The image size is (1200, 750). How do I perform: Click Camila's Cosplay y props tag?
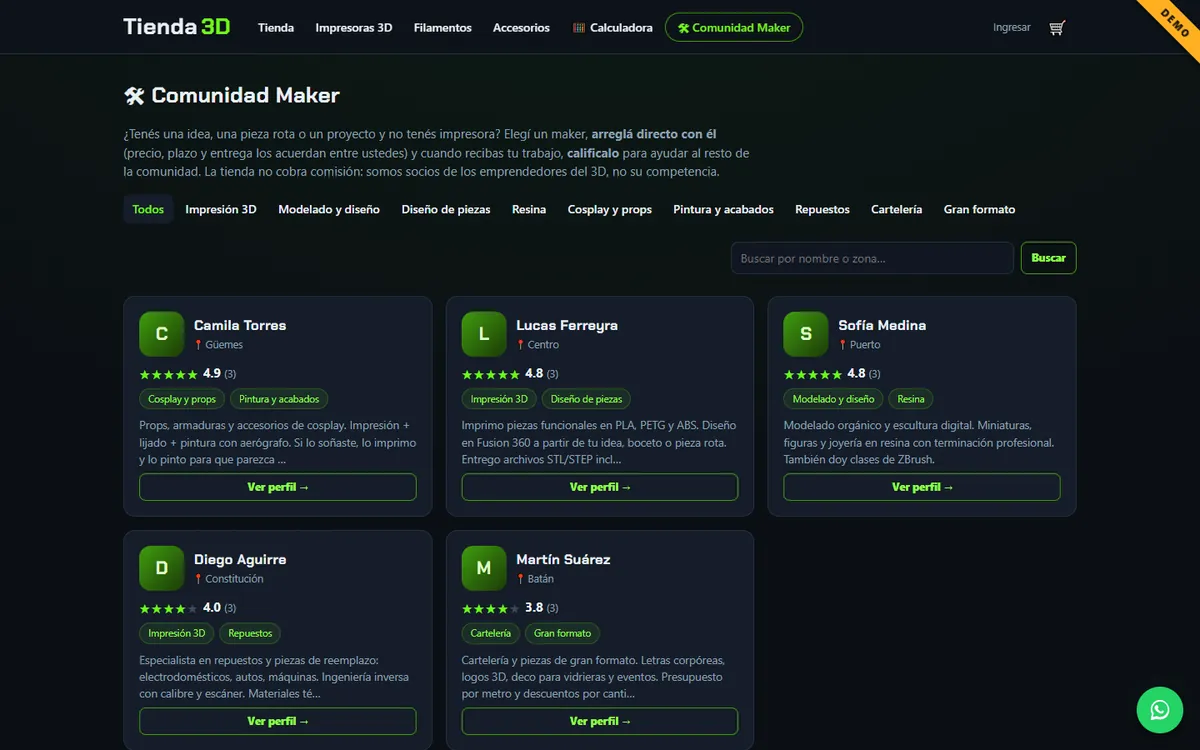tap(182, 399)
